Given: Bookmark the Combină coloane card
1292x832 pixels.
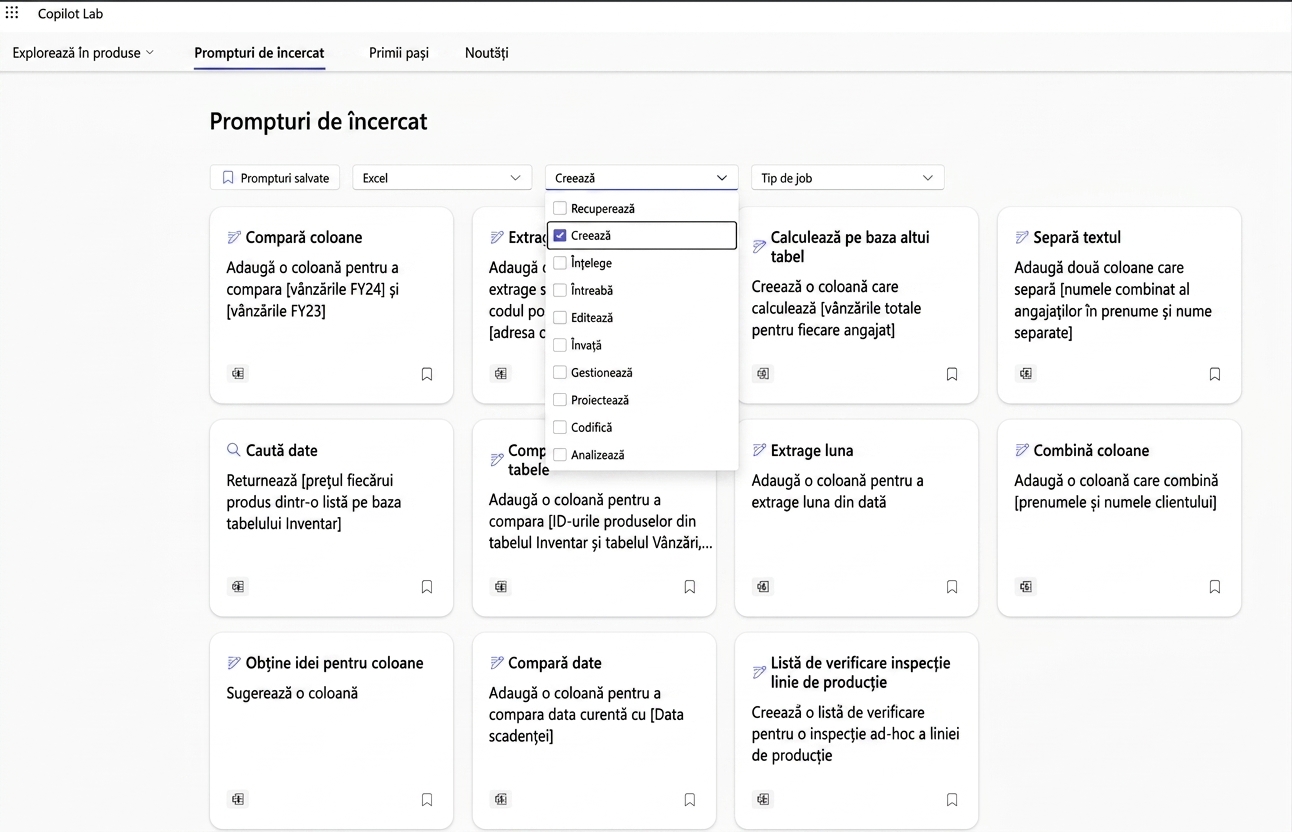Looking at the screenshot, I should [1215, 587].
